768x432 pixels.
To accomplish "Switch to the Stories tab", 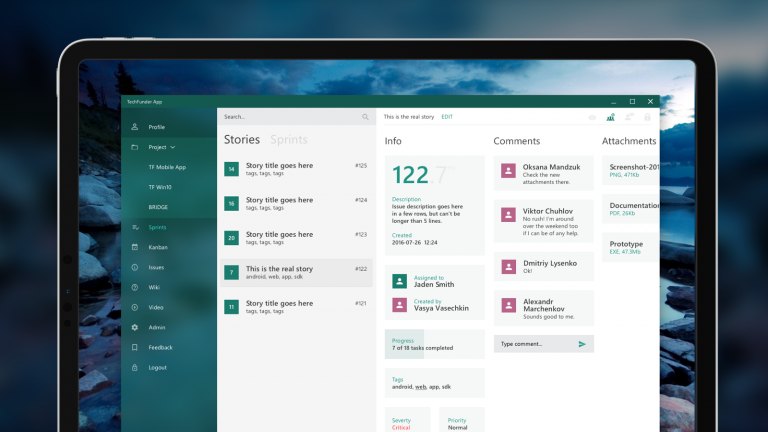I will coord(242,140).
